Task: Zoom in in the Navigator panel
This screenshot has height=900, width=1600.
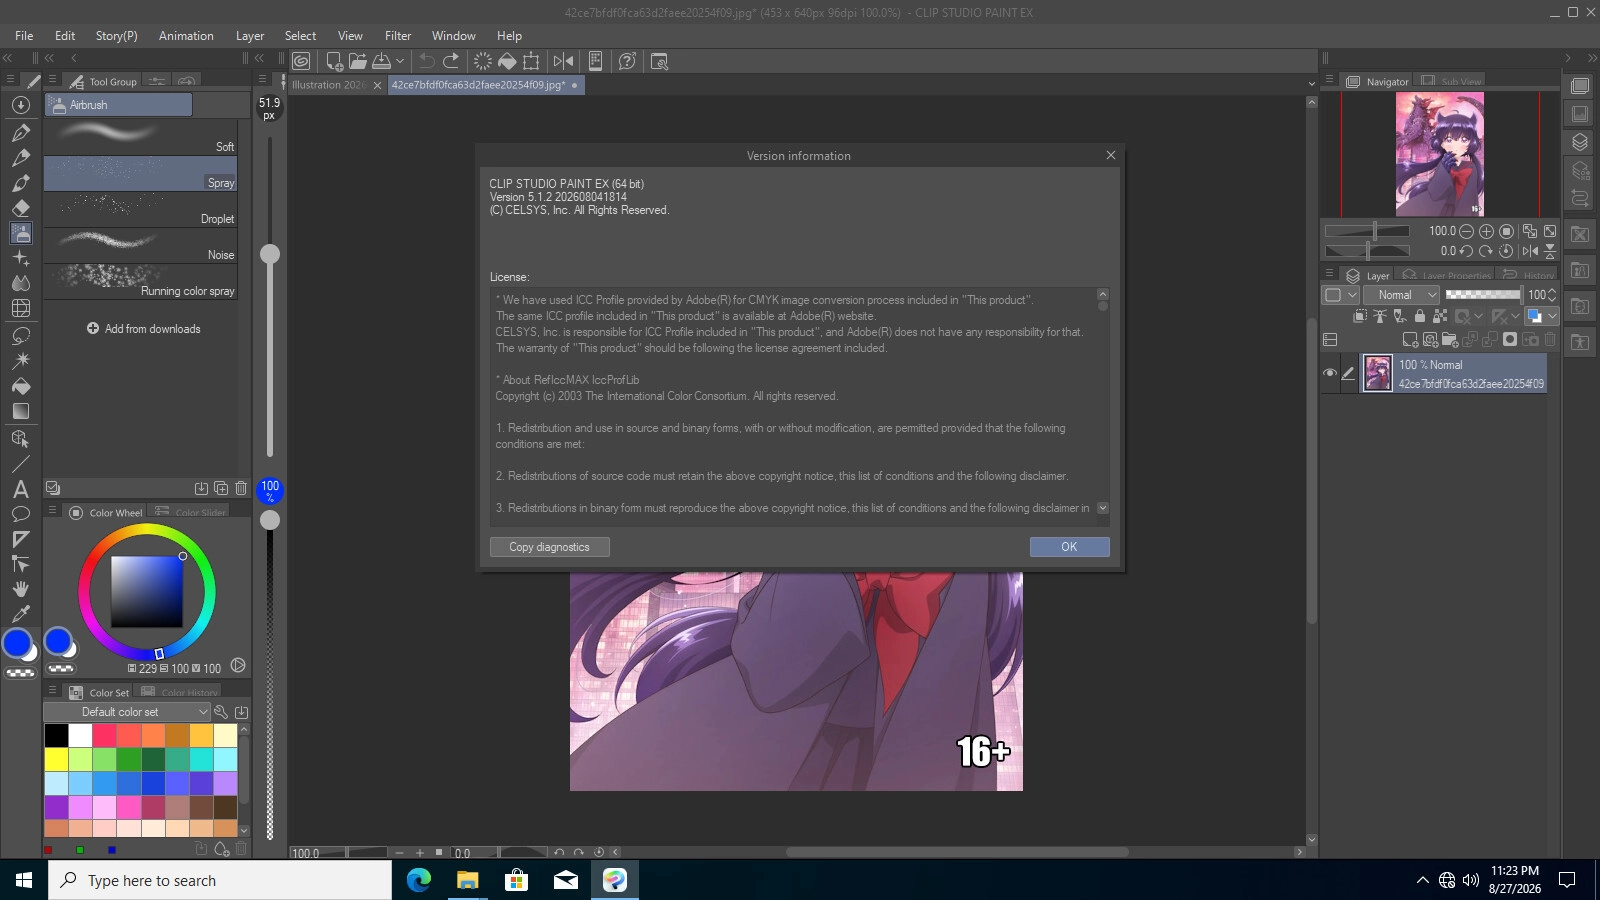Action: coord(1486,231)
